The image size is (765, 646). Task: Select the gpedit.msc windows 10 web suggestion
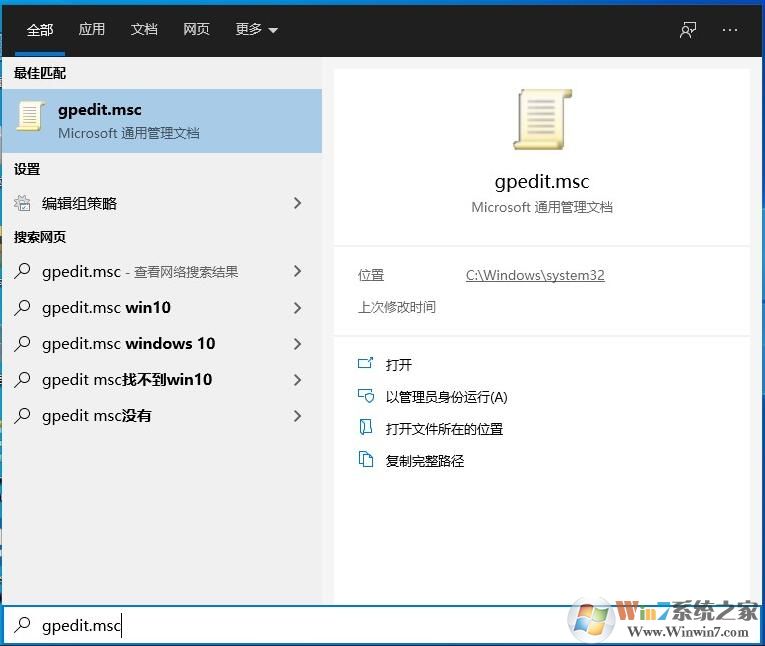coord(162,344)
